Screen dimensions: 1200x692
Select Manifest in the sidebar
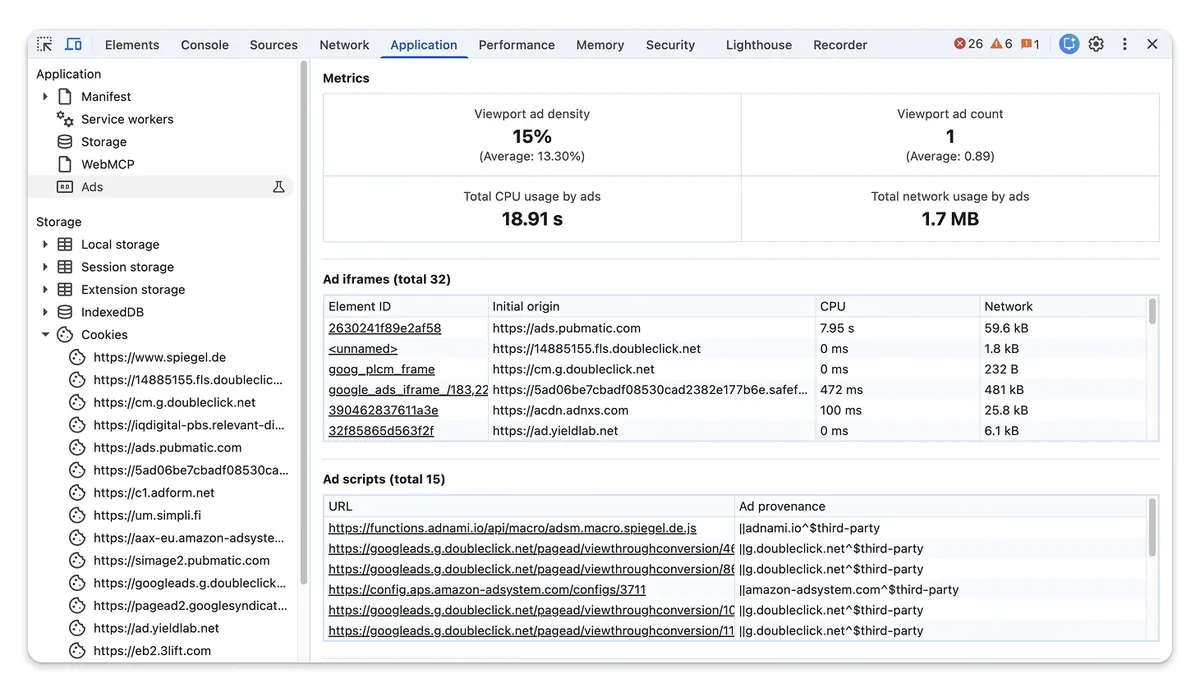click(x=106, y=97)
